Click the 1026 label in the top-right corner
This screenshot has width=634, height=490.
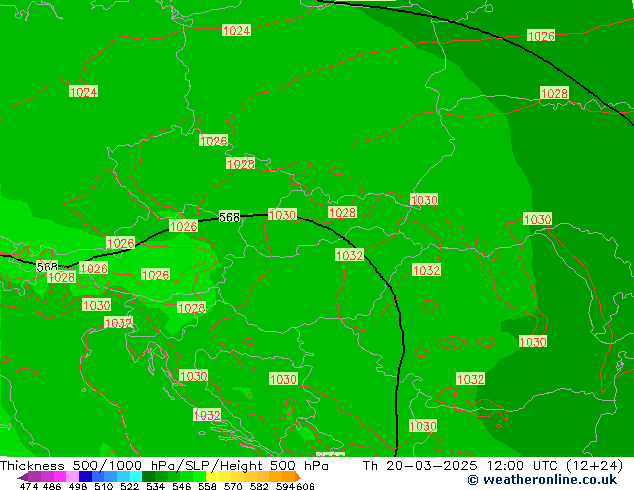[541, 36]
